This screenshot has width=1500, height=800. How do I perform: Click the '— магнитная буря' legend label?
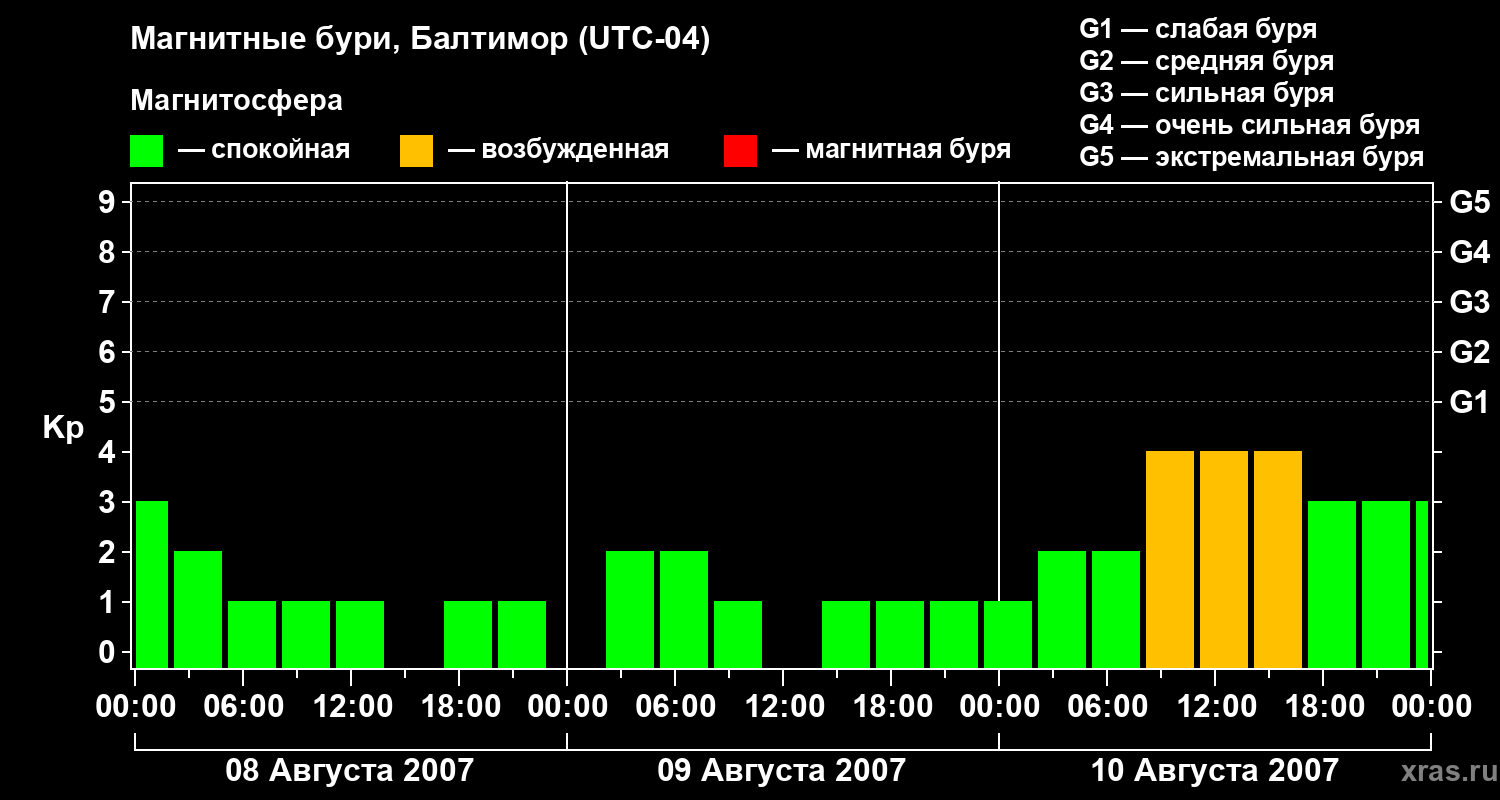pos(891,150)
